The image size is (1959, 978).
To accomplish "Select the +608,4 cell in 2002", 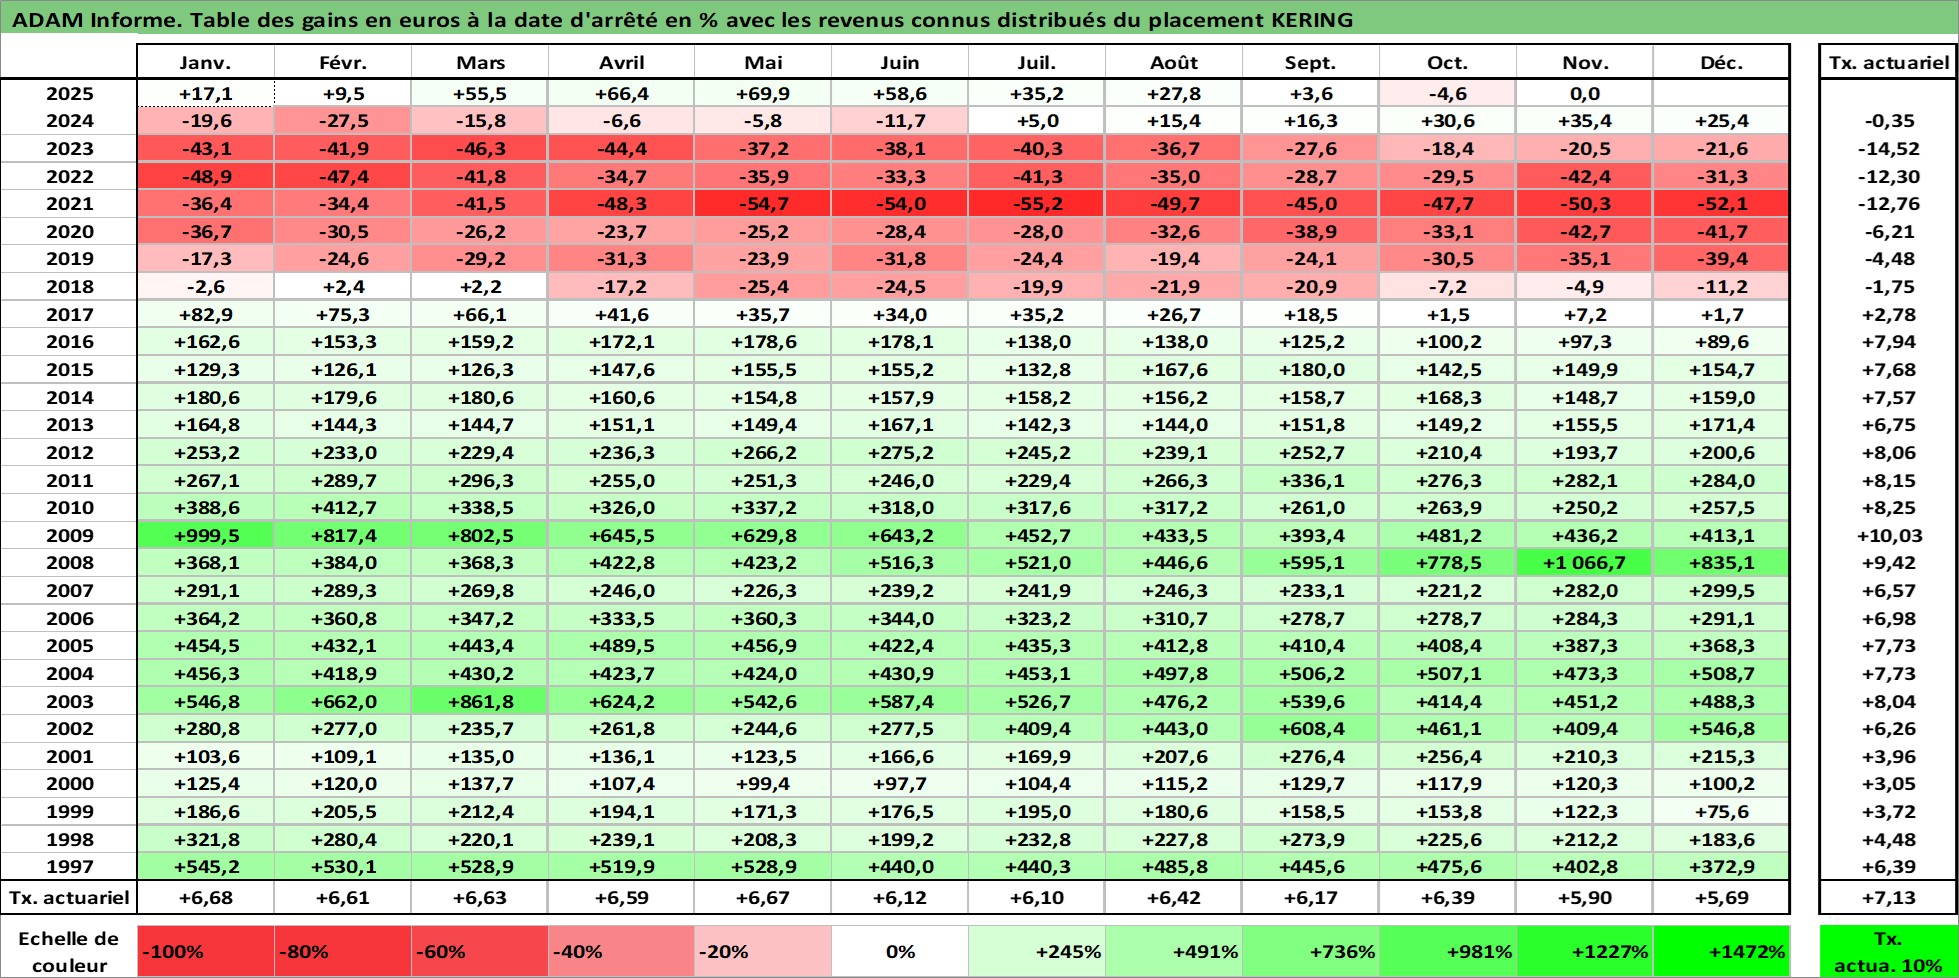I will [x=1311, y=728].
